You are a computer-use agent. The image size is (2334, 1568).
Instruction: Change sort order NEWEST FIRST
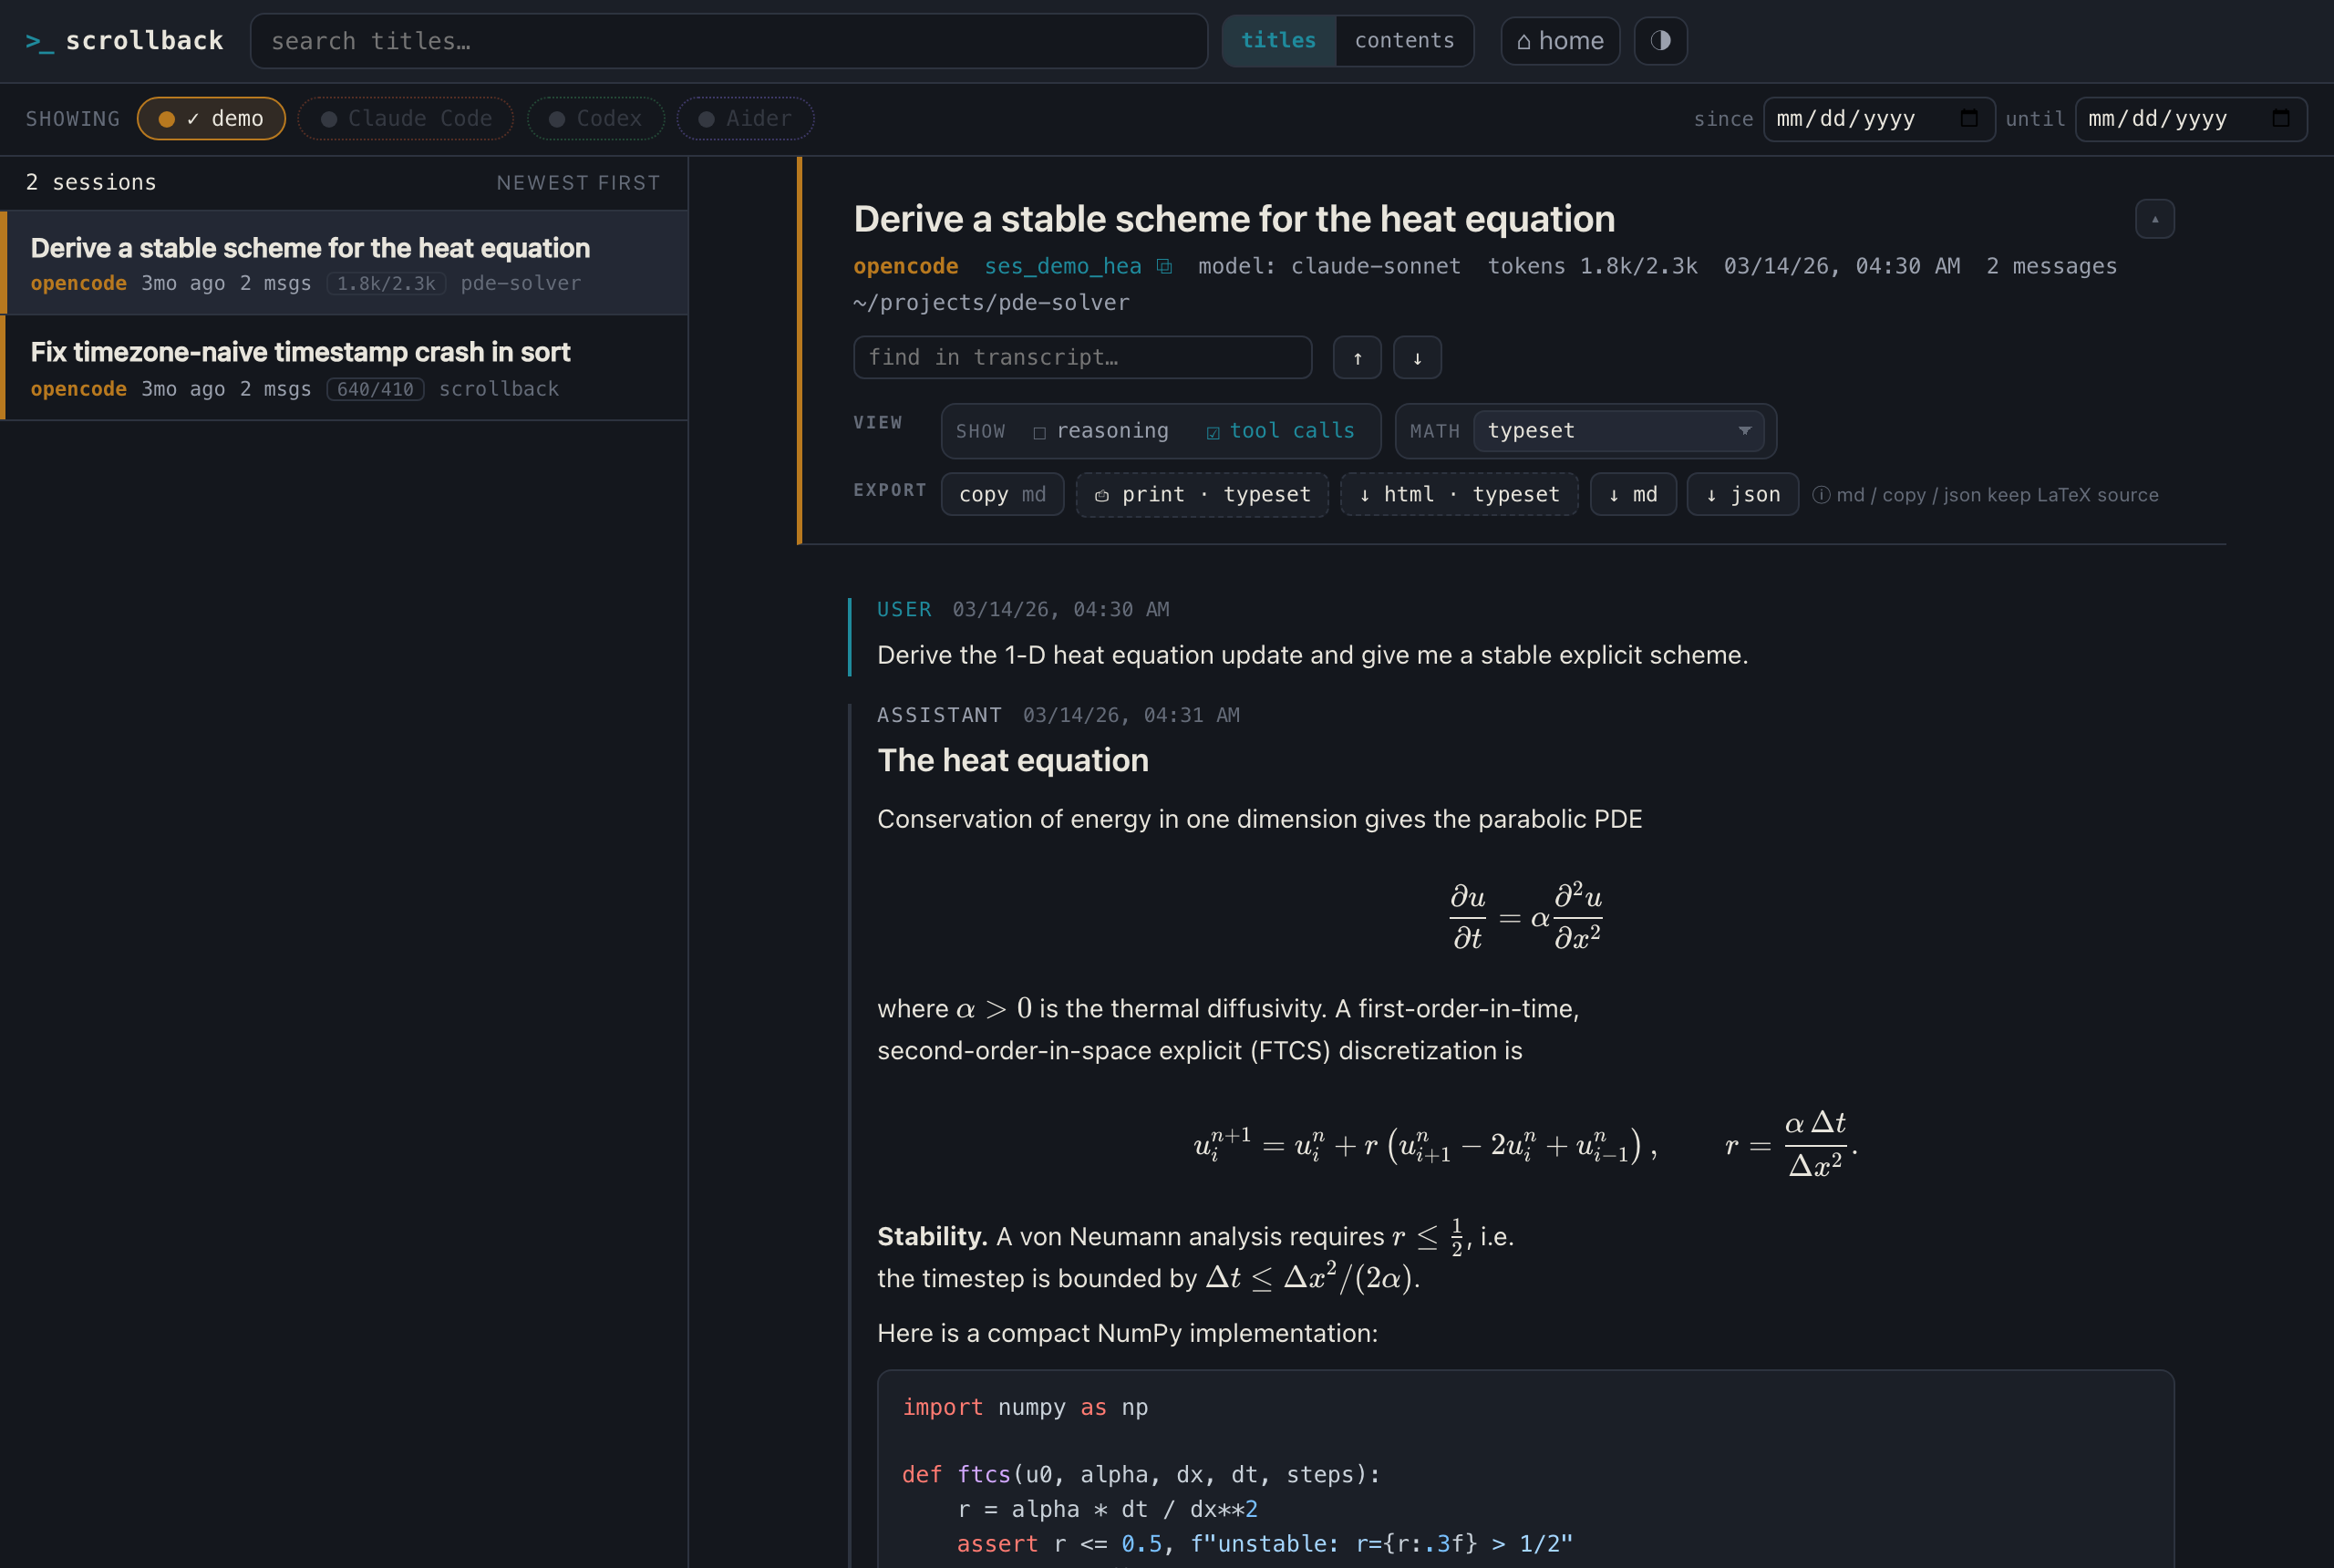point(578,183)
